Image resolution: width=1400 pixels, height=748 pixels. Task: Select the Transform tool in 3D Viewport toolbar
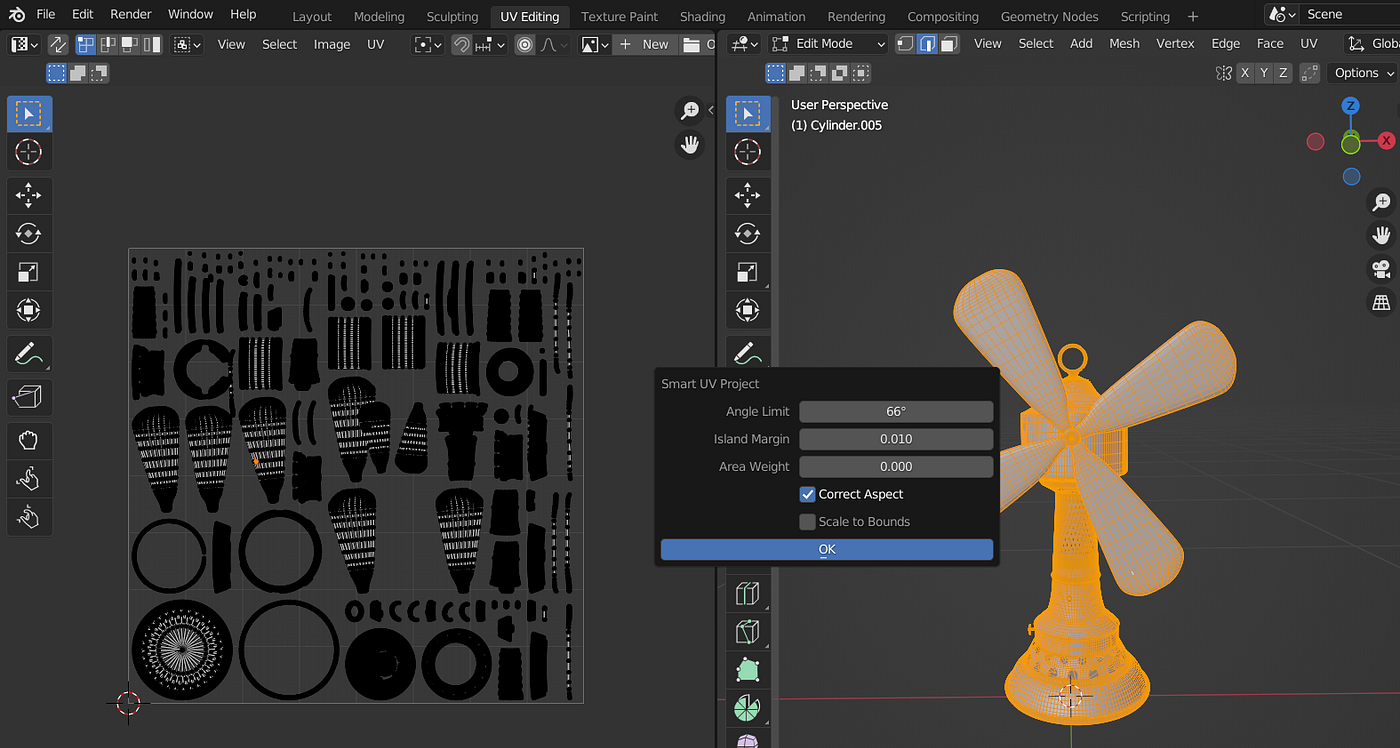click(x=747, y=311)
